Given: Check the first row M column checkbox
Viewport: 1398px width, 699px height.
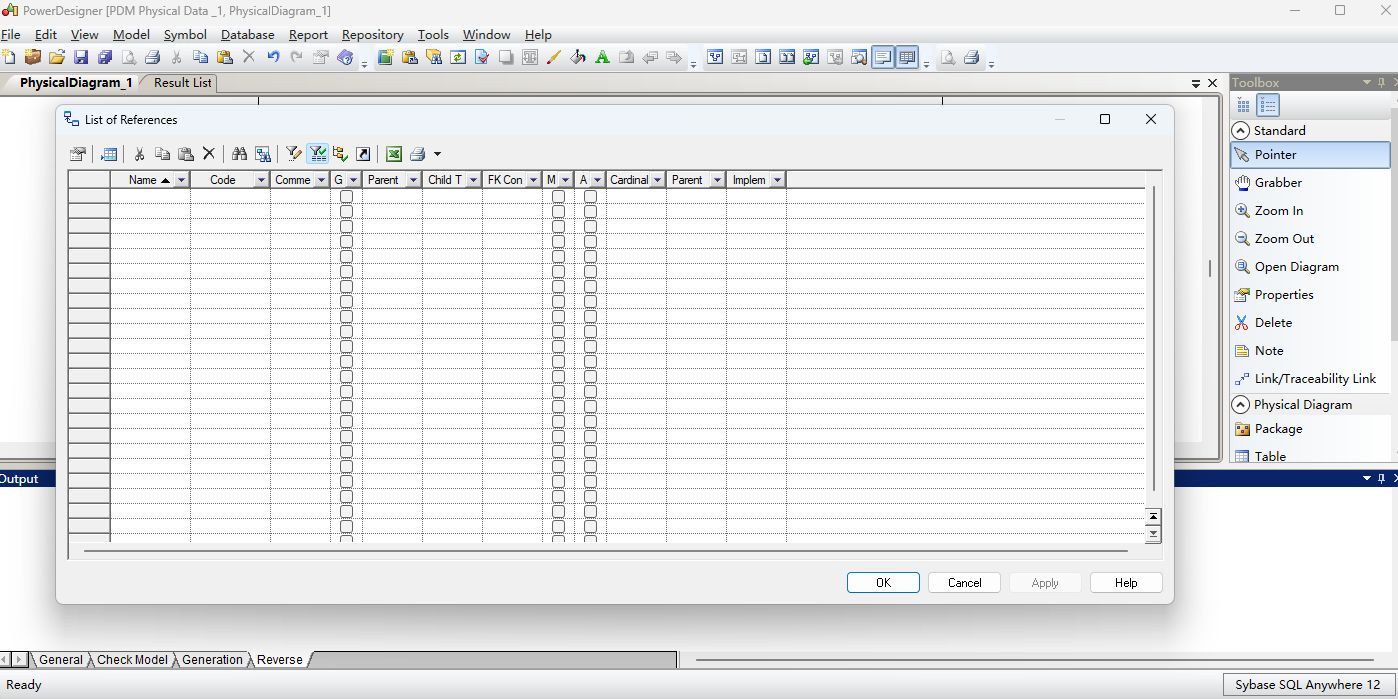Looking at the screenshot, I should coord(558,197).
